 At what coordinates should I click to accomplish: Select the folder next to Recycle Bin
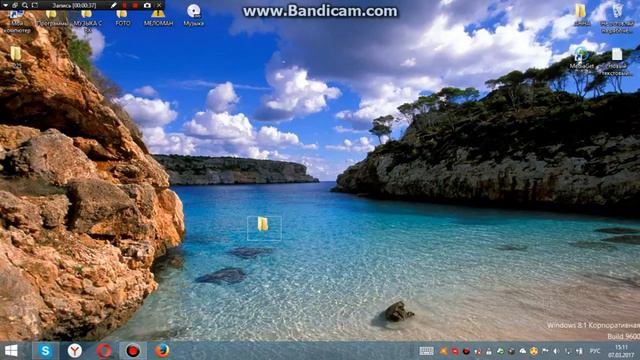point(581,15)
